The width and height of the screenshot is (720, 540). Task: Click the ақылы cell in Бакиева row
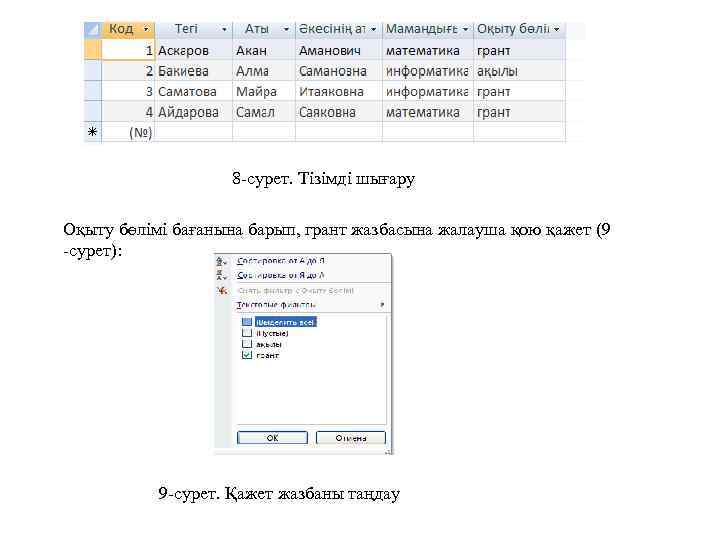tap(519, 71)
